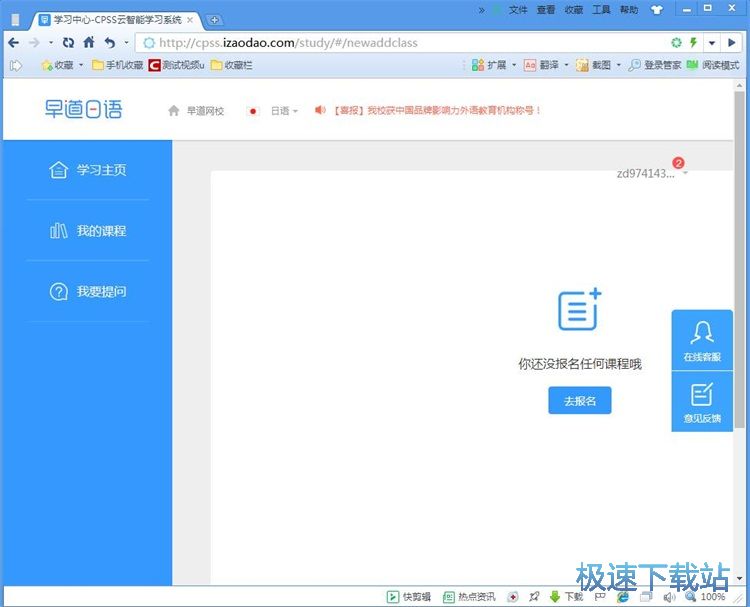Click the pin tool icon in status bar
The width and height of the screenshot is (750, 607).
coord(534,596)
